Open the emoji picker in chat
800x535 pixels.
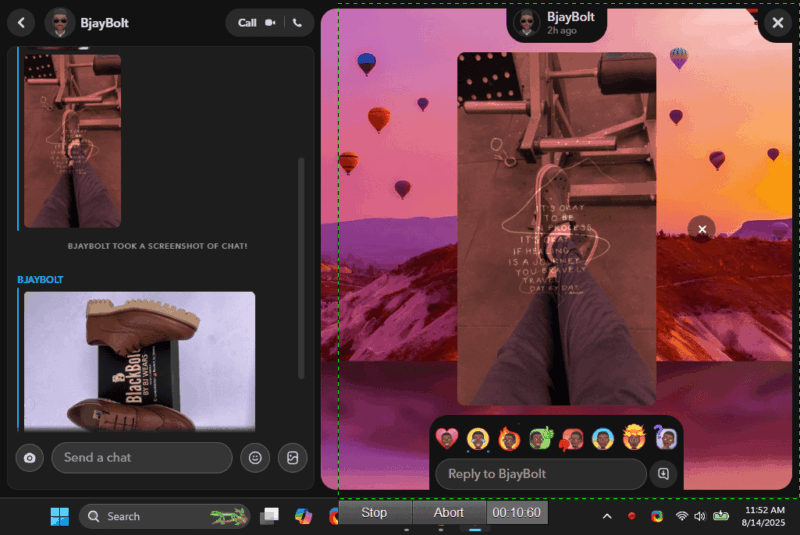click(255, 457)
